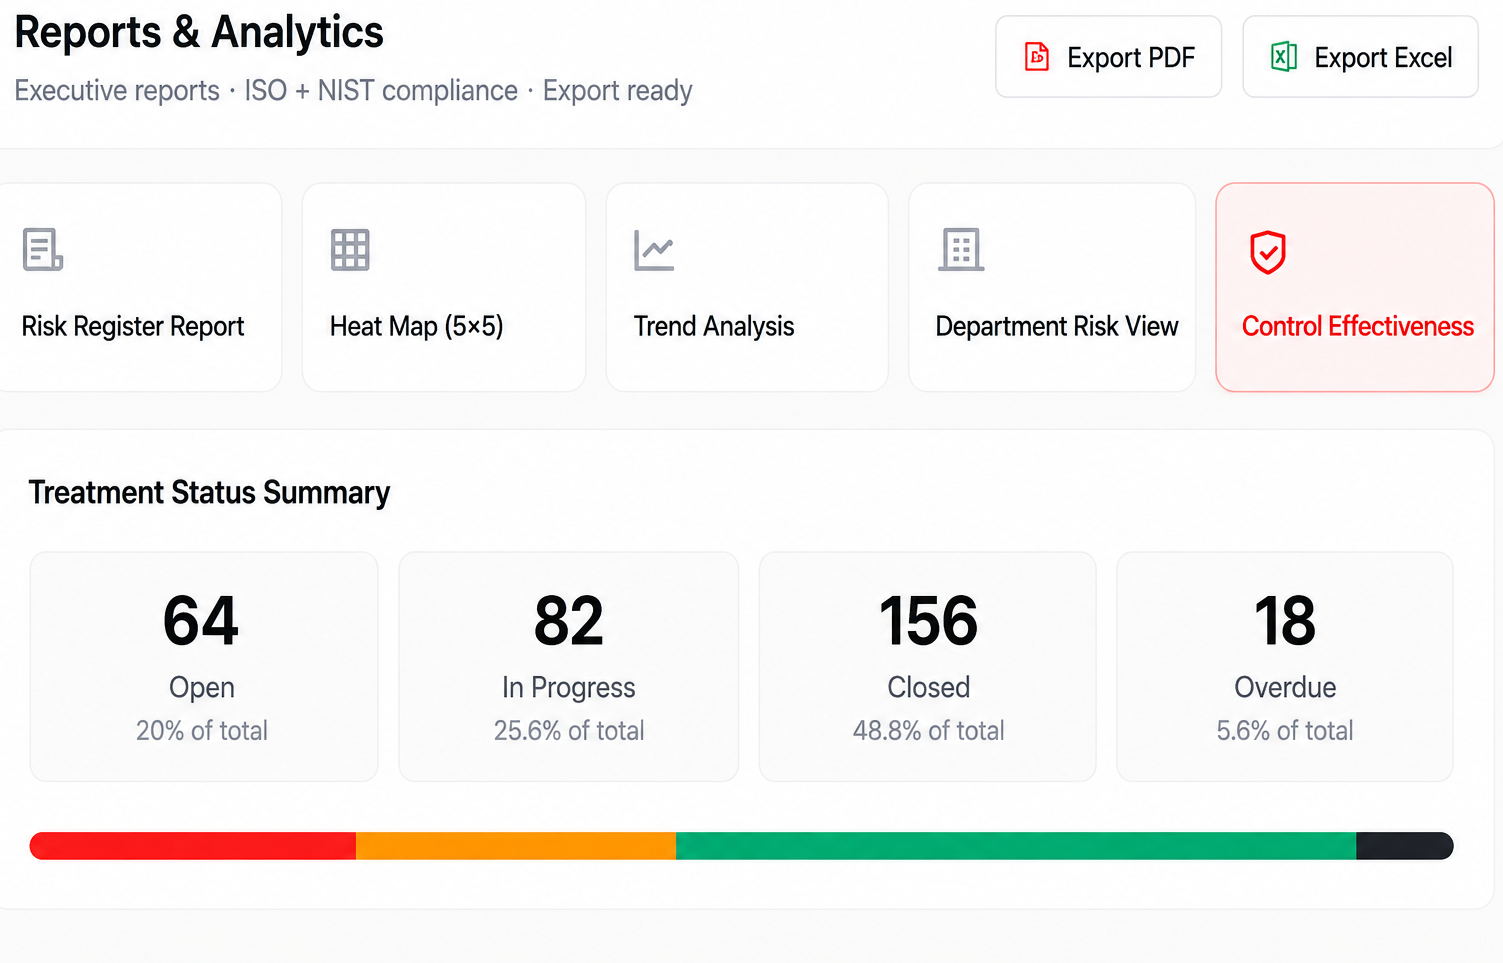Open the 64 Open treatments card
The width and height of the screenshot is (1503, 963).
click(204, 666)
